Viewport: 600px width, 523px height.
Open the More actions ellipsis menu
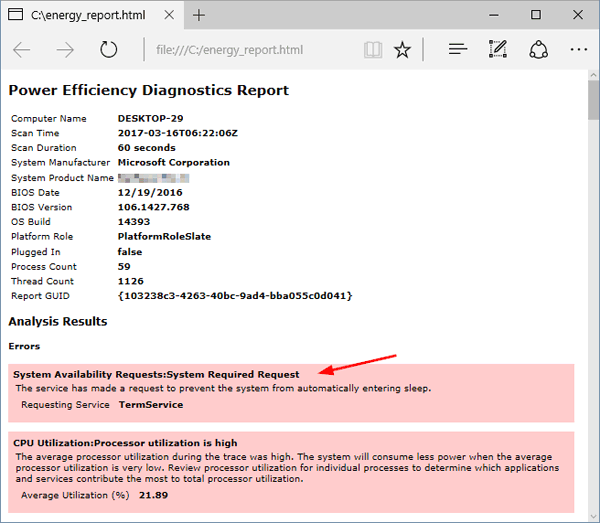pos(578,50)
